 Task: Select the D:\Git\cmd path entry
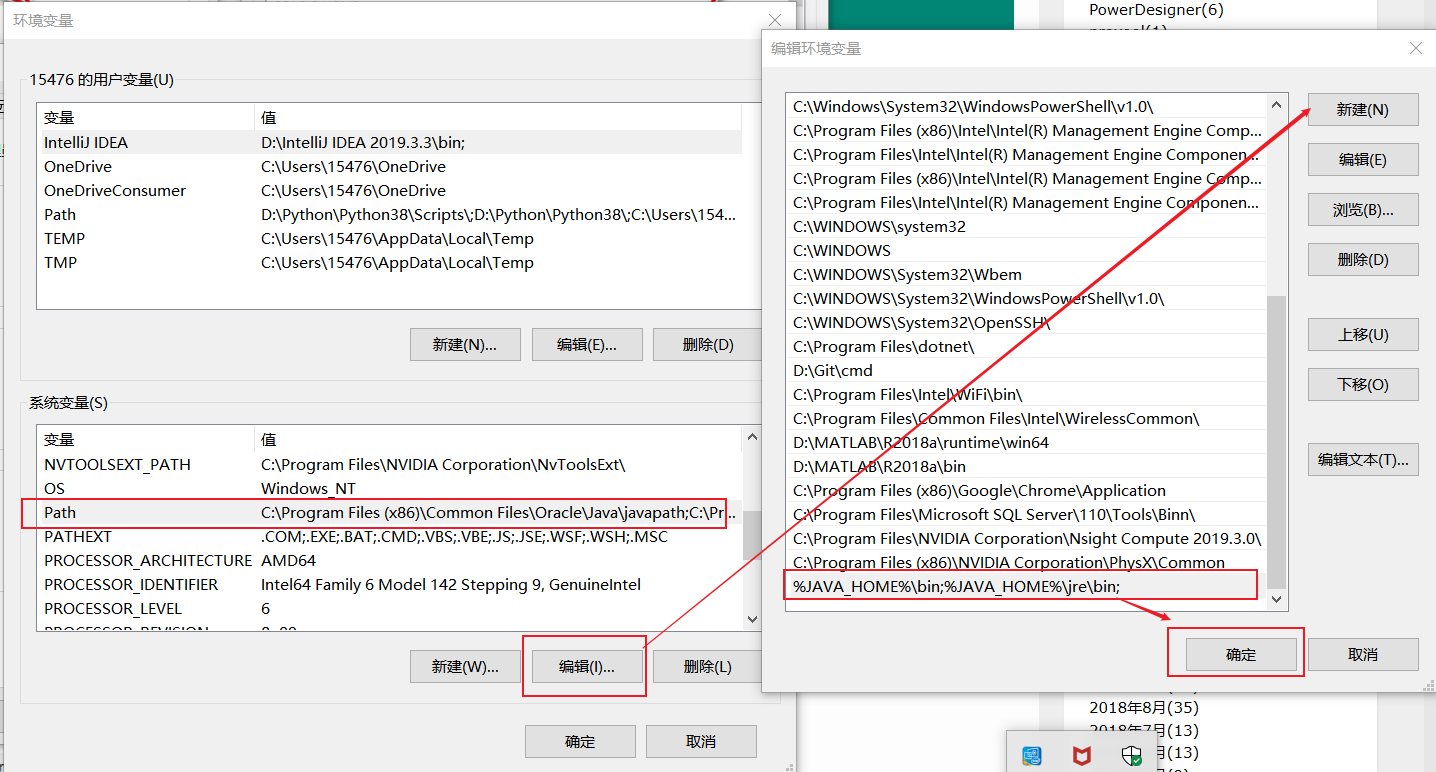click(1026, 371)
